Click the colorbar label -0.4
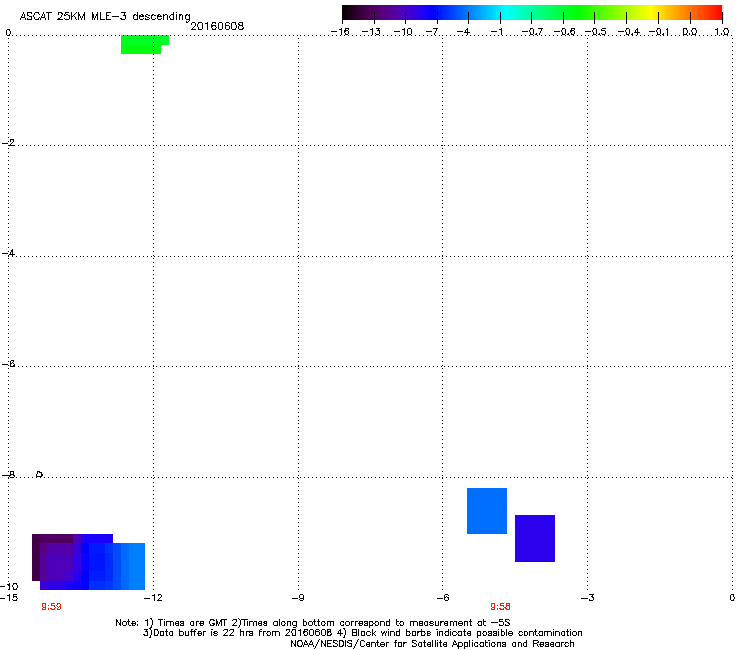 [x=629, y=32]
